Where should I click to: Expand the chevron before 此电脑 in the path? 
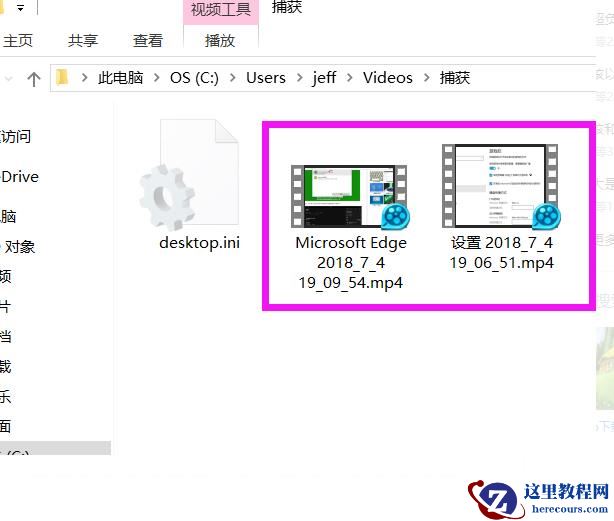coord(84,78)
